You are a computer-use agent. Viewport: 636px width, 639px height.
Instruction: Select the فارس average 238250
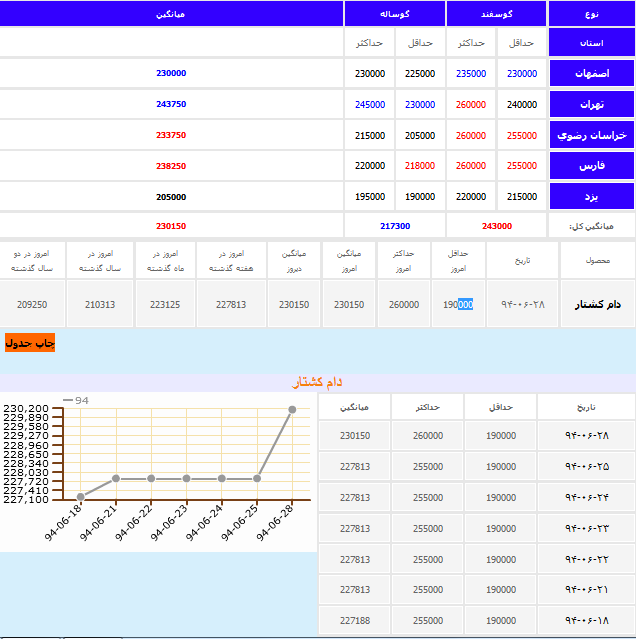171,166
